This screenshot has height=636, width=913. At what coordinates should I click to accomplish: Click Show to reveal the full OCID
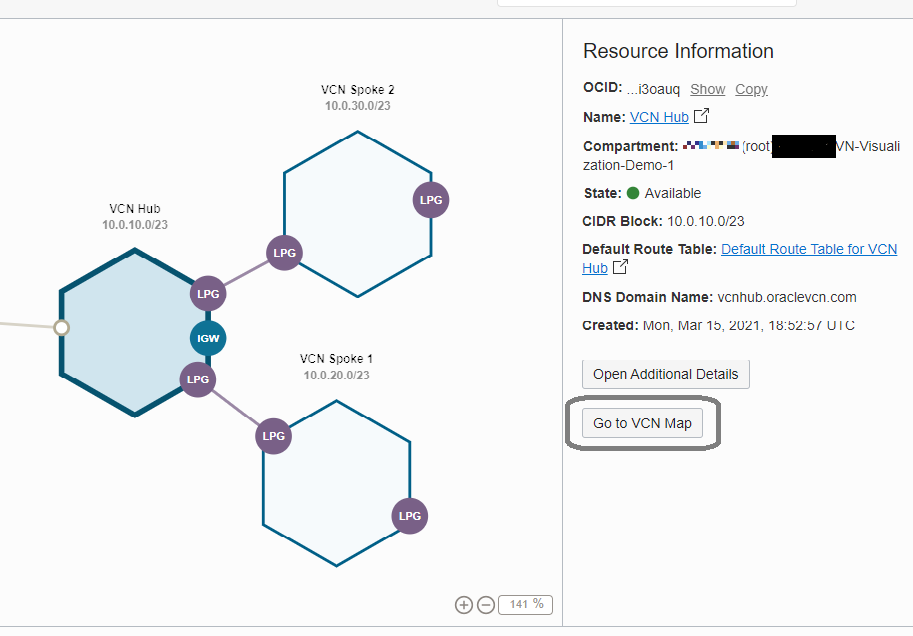707,89
